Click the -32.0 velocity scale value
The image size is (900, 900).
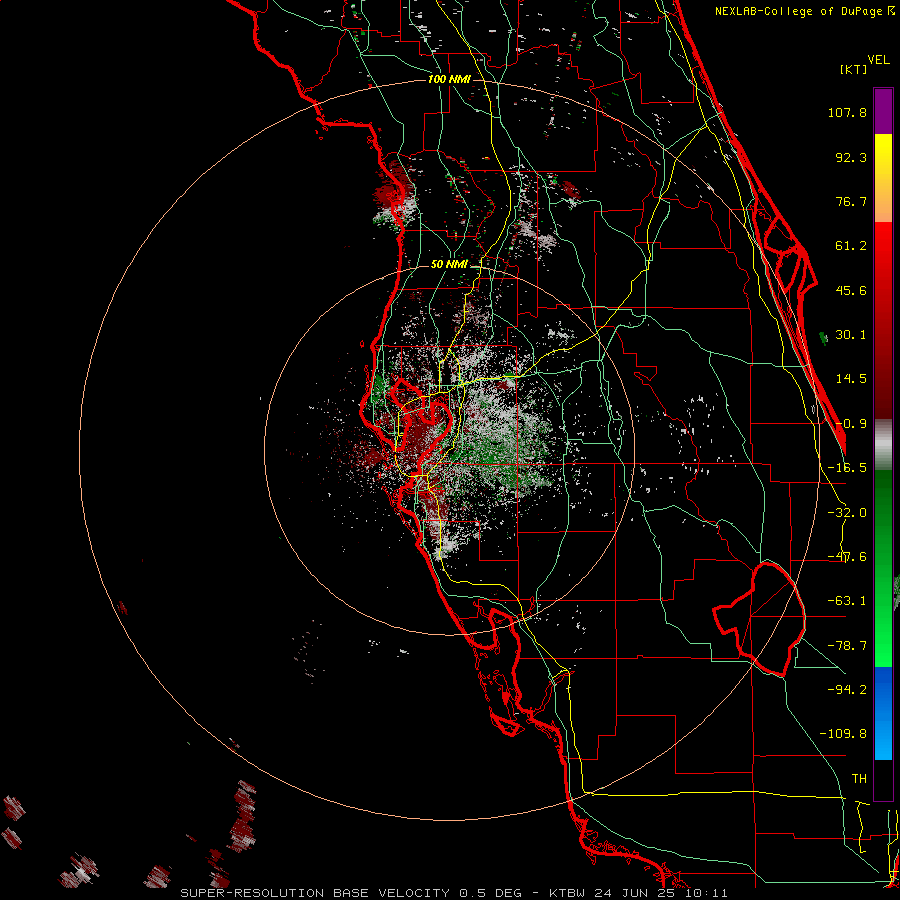point(847,513)
